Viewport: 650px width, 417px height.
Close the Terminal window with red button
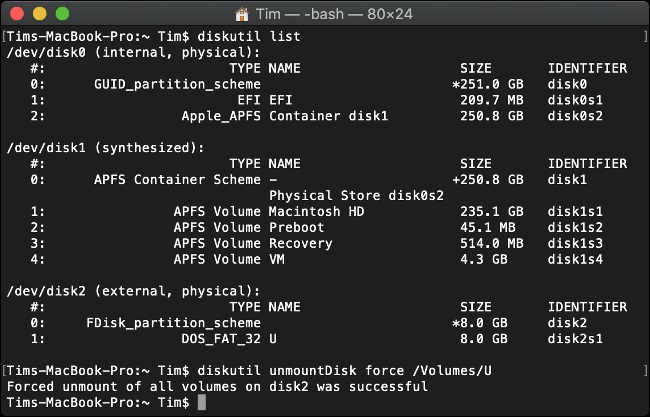coord(18,15)
